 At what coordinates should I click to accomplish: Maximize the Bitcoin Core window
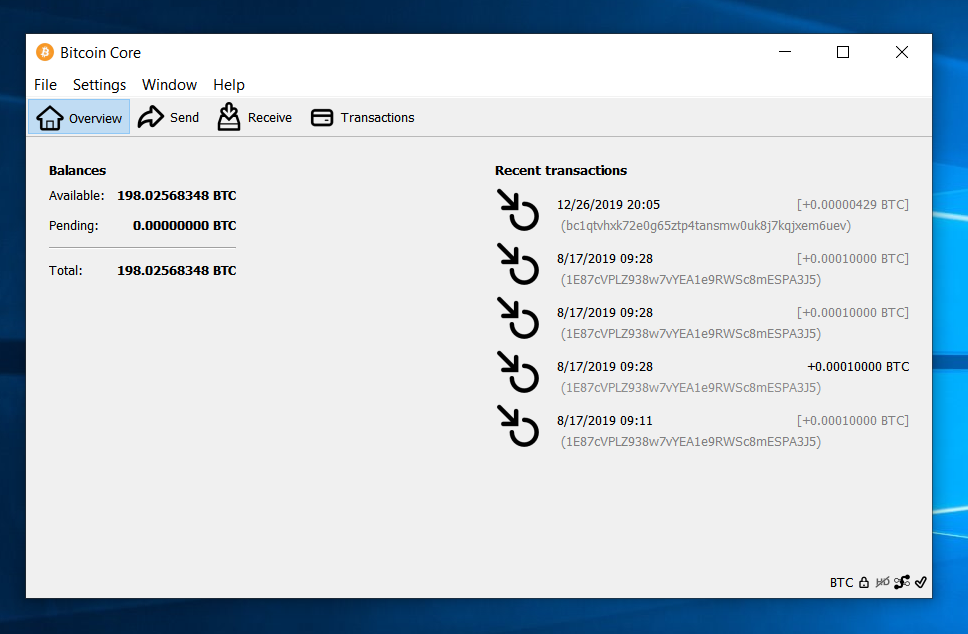pos(843,52)
